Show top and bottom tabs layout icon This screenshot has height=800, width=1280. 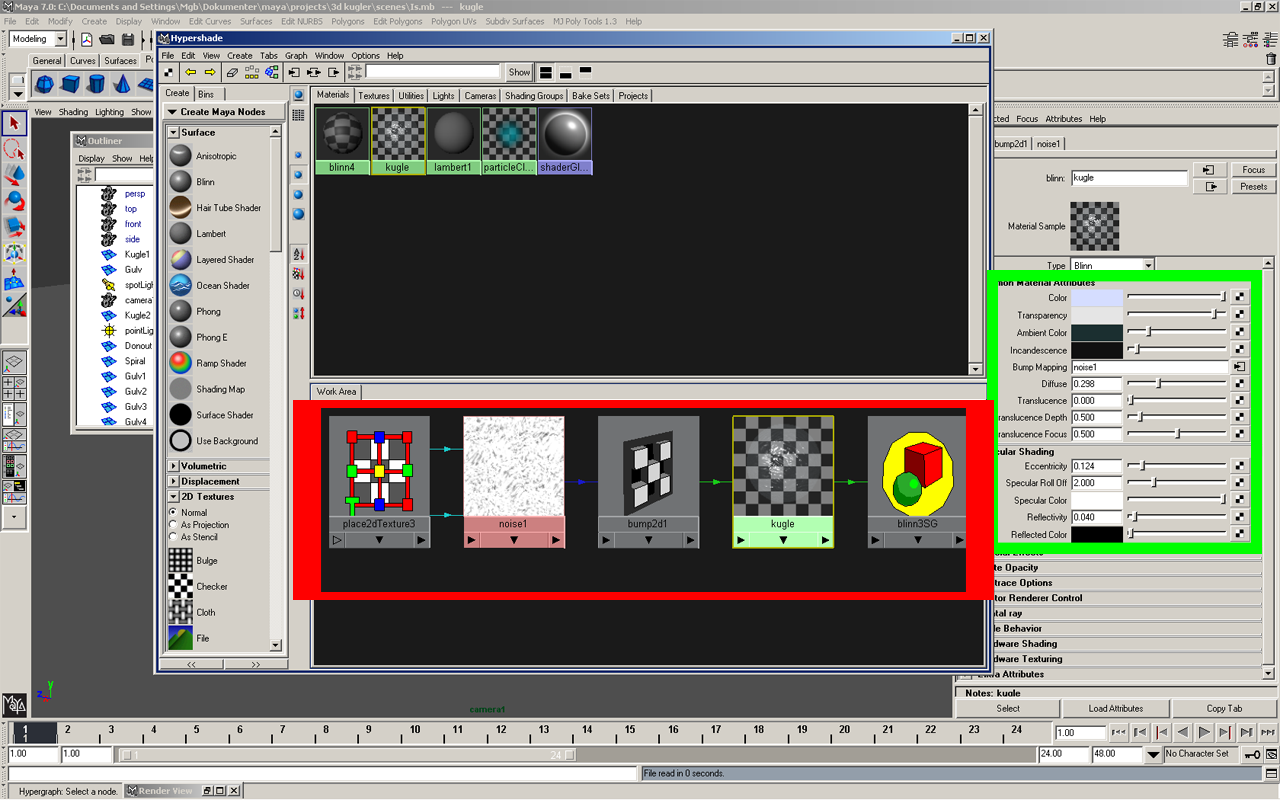546,72
